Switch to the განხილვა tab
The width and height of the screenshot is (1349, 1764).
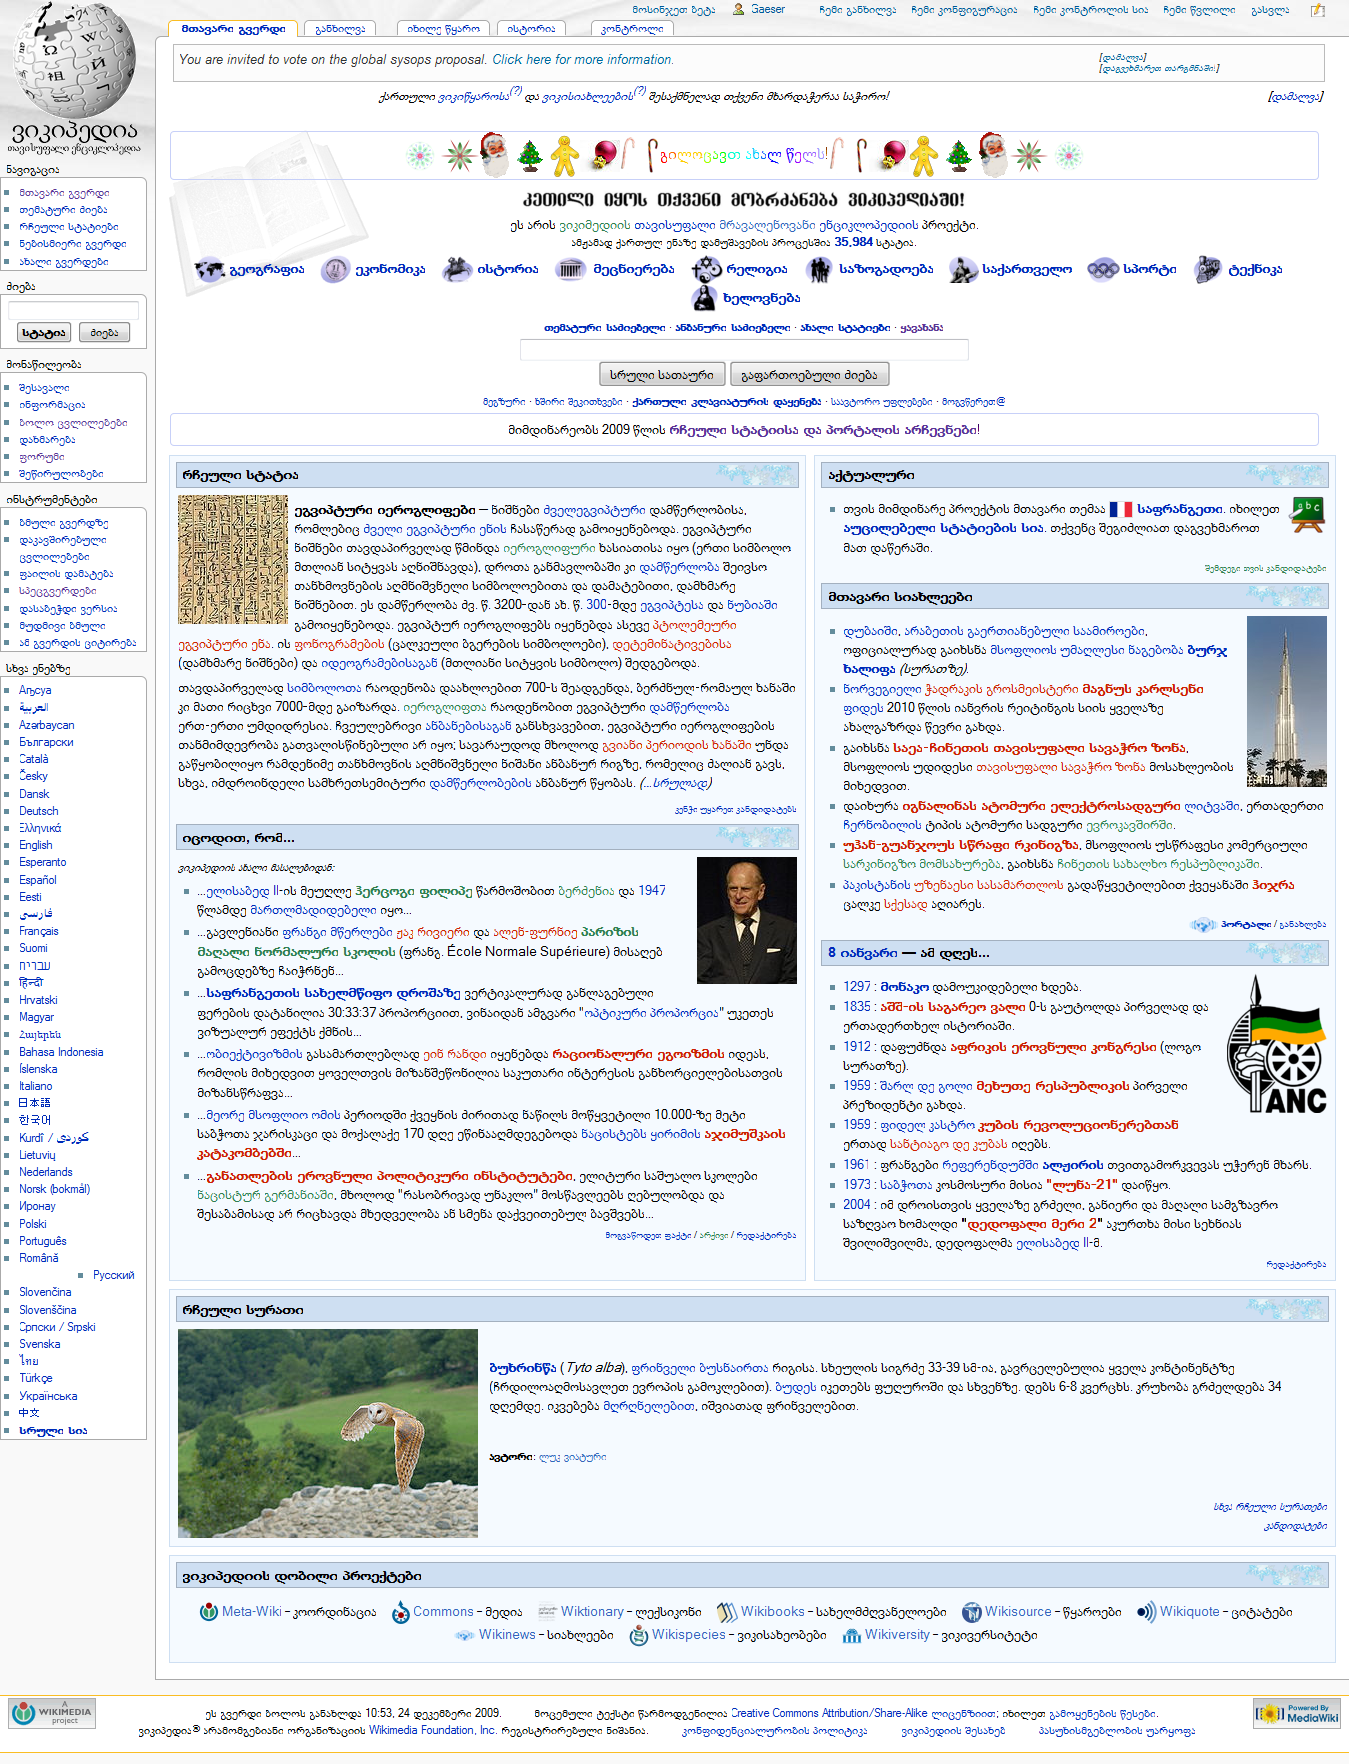[x=340, y=29]
